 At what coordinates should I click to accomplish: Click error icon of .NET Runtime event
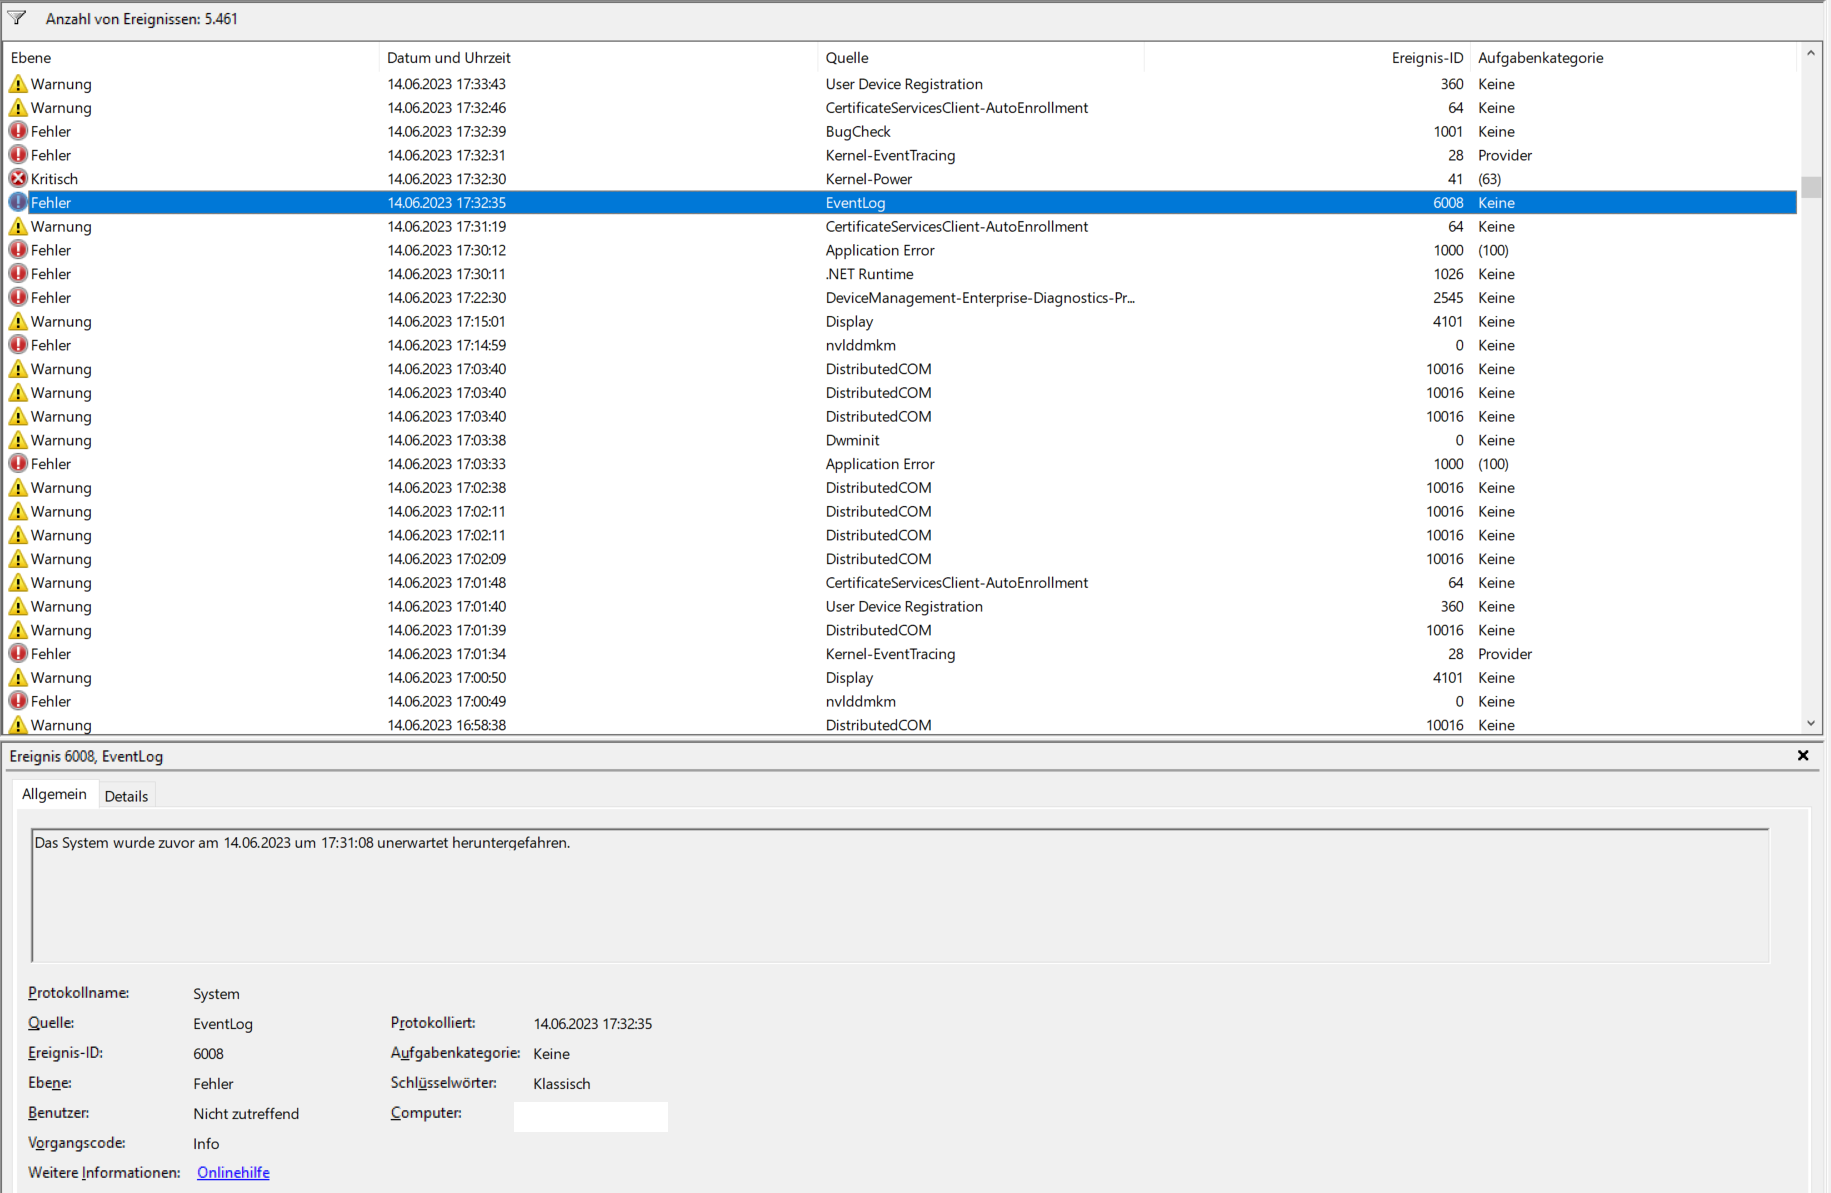pyautogui.click(x=18, y=274)
